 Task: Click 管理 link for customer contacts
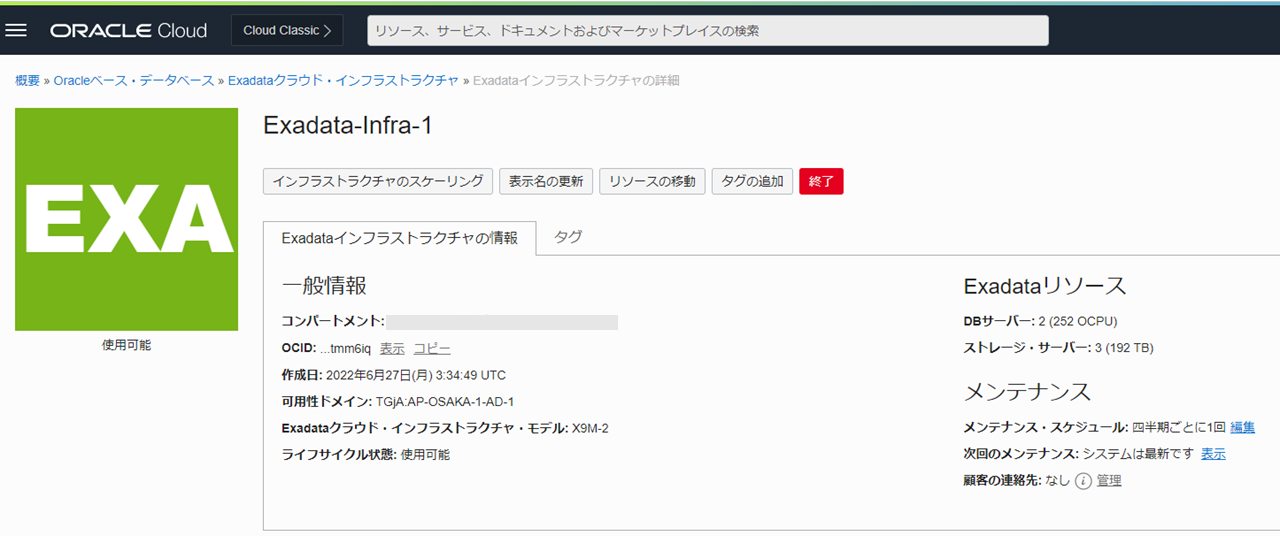[1109, 481]
